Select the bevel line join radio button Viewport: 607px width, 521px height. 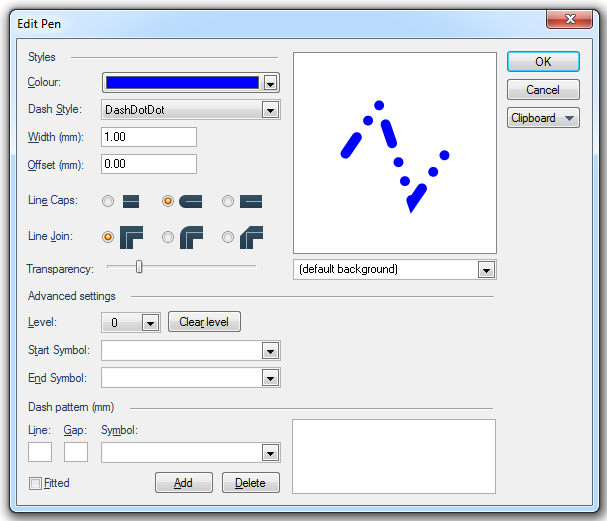228,237
